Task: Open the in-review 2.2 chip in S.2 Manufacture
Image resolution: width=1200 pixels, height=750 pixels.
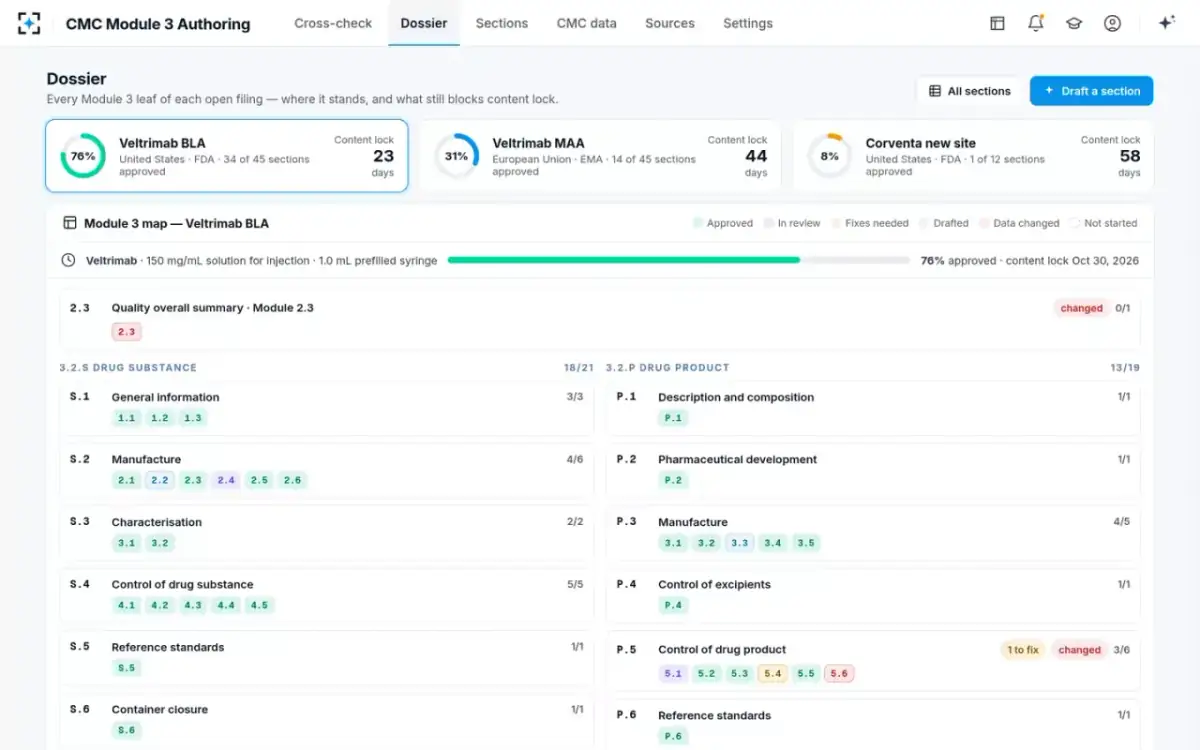Action: coord(159,480)
